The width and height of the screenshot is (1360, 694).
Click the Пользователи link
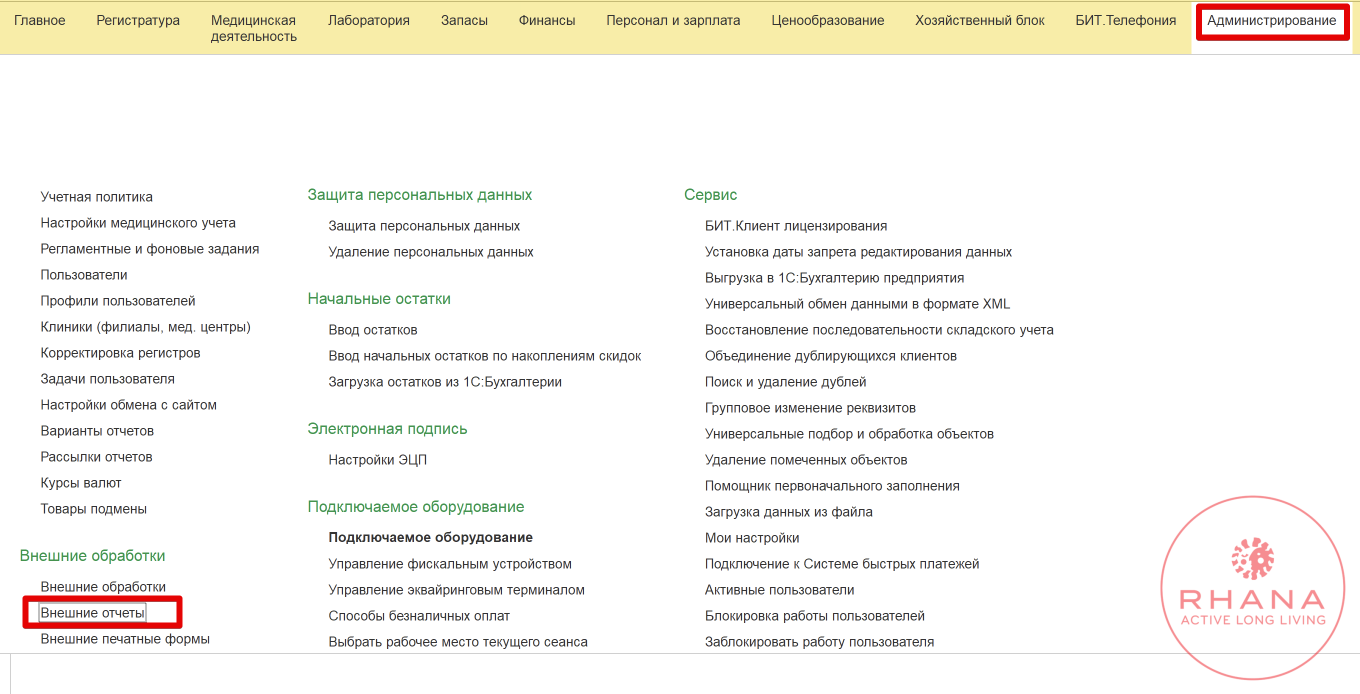pyautogui.click(x=84, y=275)
